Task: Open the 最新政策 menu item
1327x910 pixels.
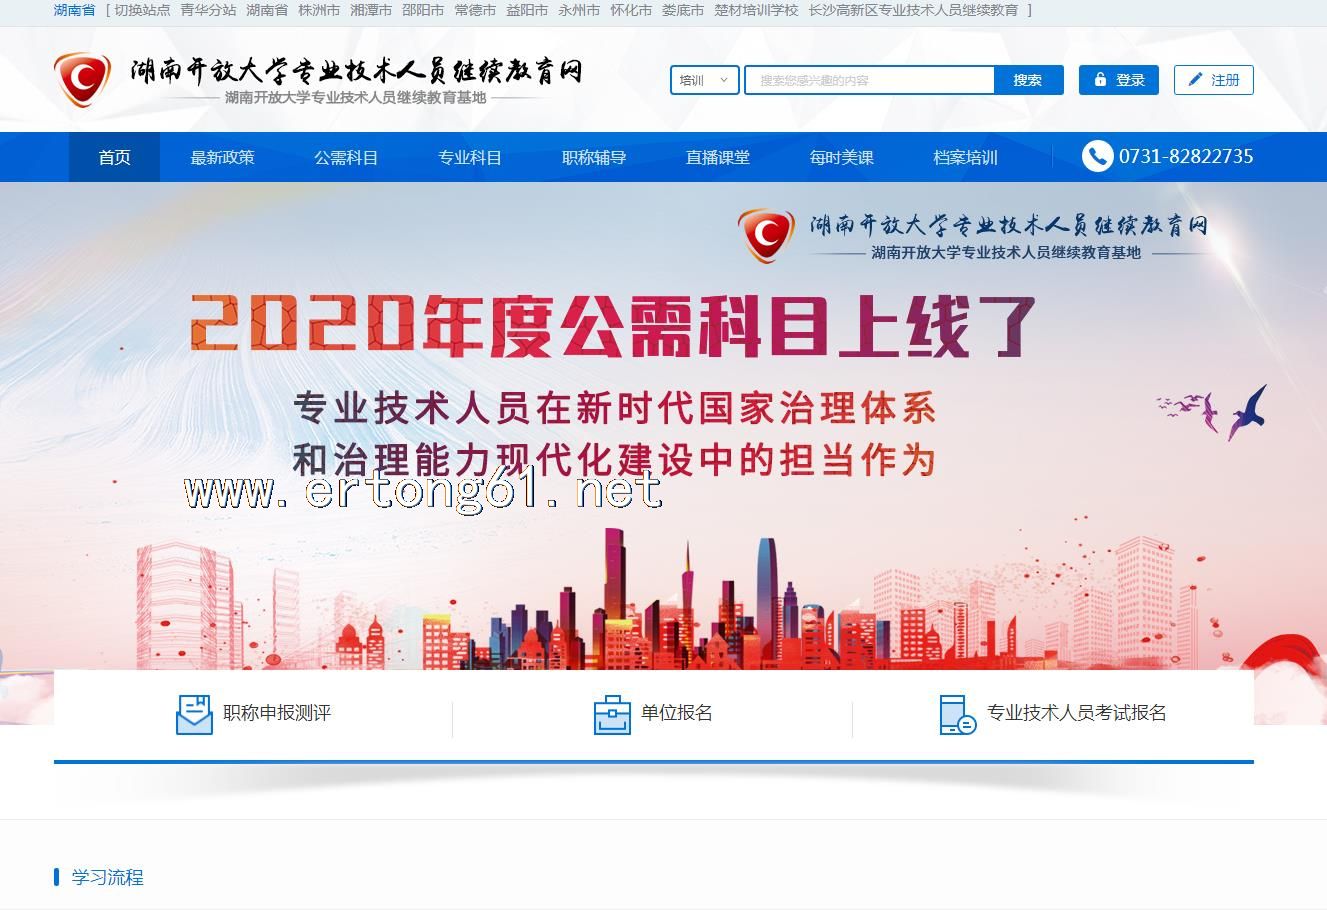Action: [x=222, y=157]
